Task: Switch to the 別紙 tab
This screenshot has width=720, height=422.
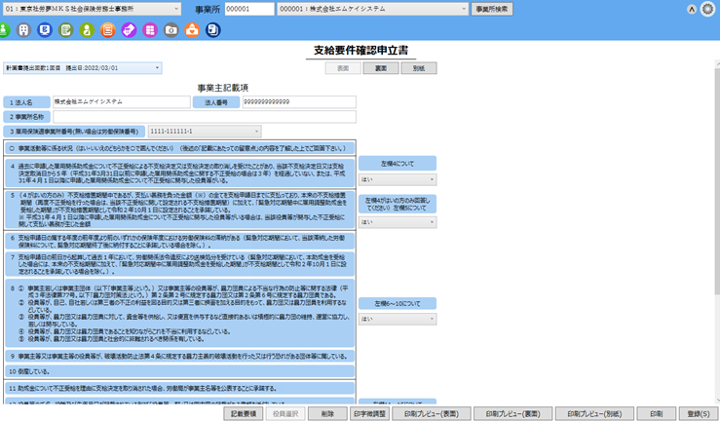Action: click(x=419, y=68)
